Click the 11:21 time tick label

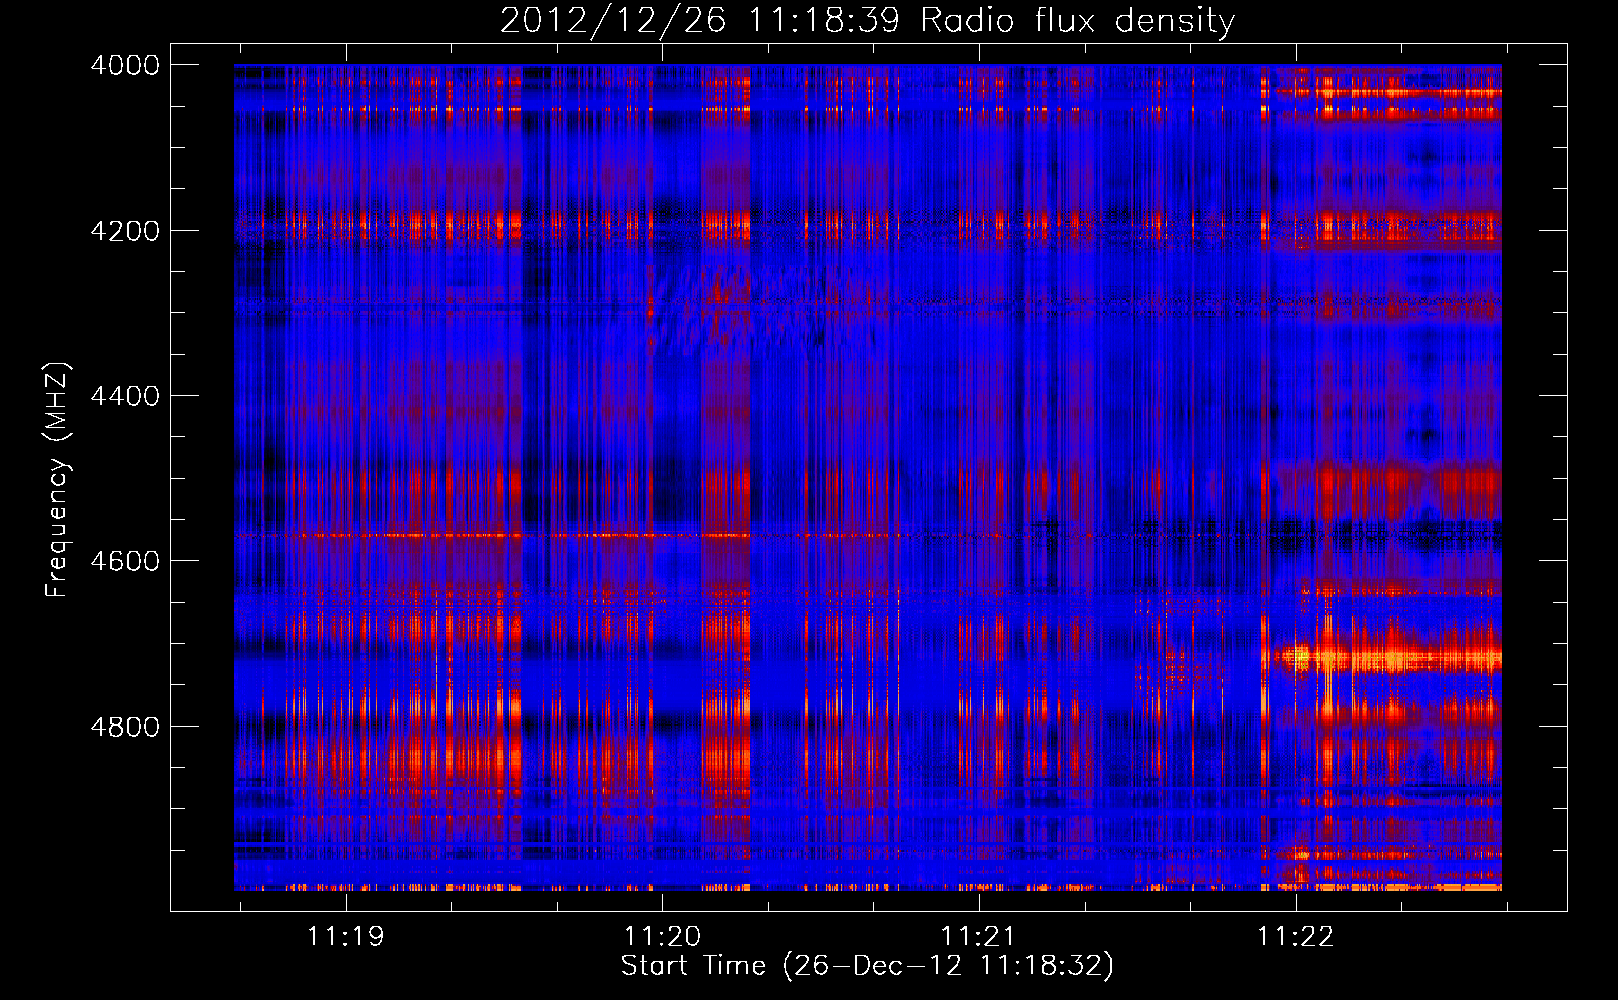pos(978,936)
